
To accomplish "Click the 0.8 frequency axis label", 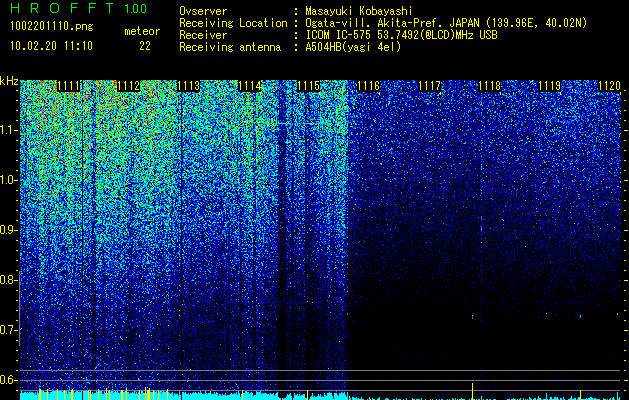I will click(8, 280).
